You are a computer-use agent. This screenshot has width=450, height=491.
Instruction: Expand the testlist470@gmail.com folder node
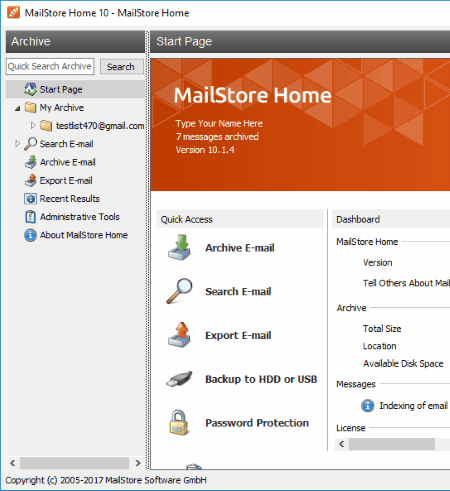(33, 125)
